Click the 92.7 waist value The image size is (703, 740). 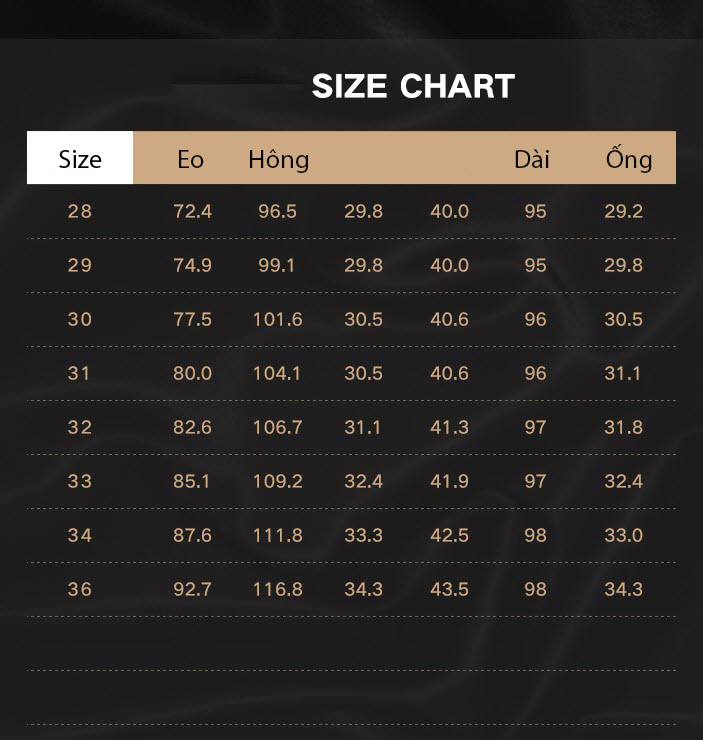click(x=192, y=589)
